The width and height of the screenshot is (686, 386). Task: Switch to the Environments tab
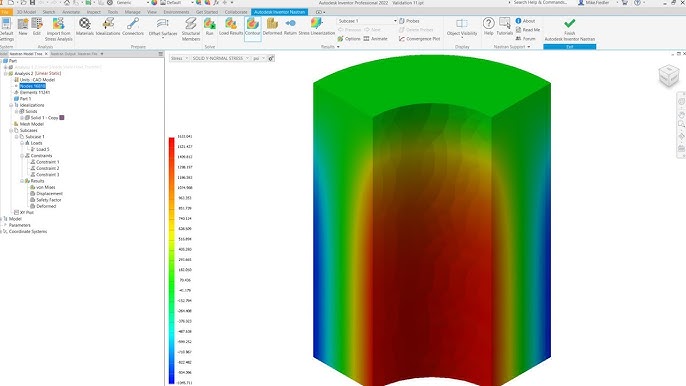click(176, 12)
